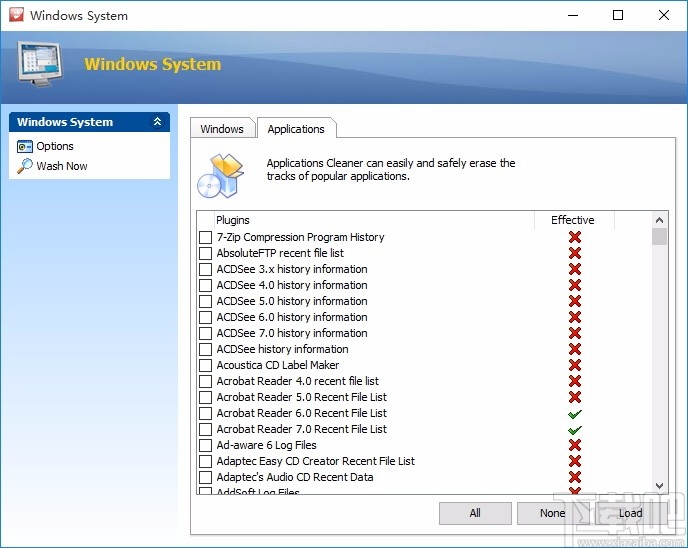Click red X for Acrobat Reader 4.0 row
This screenshot has height=548, width=688.
tap(575, 381)
